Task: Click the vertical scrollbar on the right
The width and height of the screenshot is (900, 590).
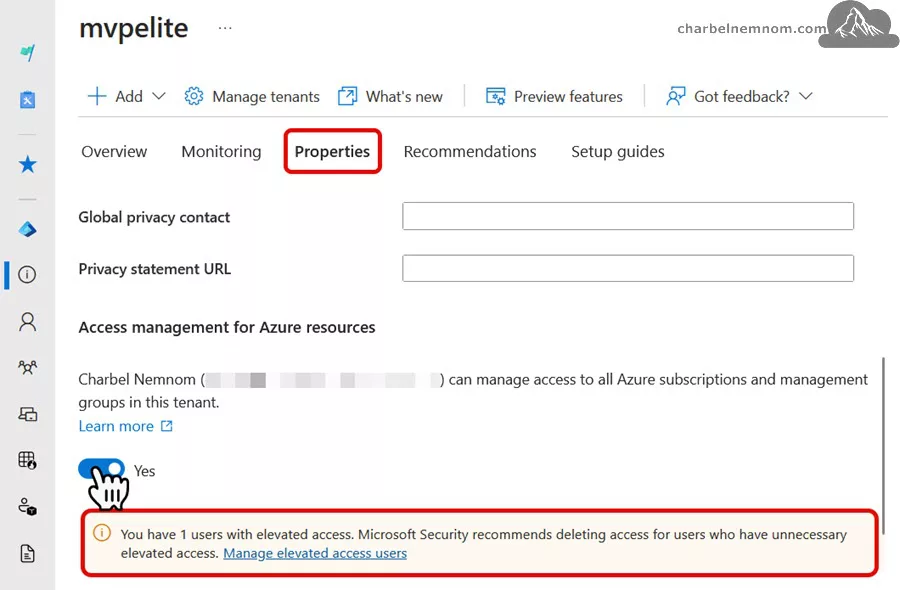Action: click(883, 445)
